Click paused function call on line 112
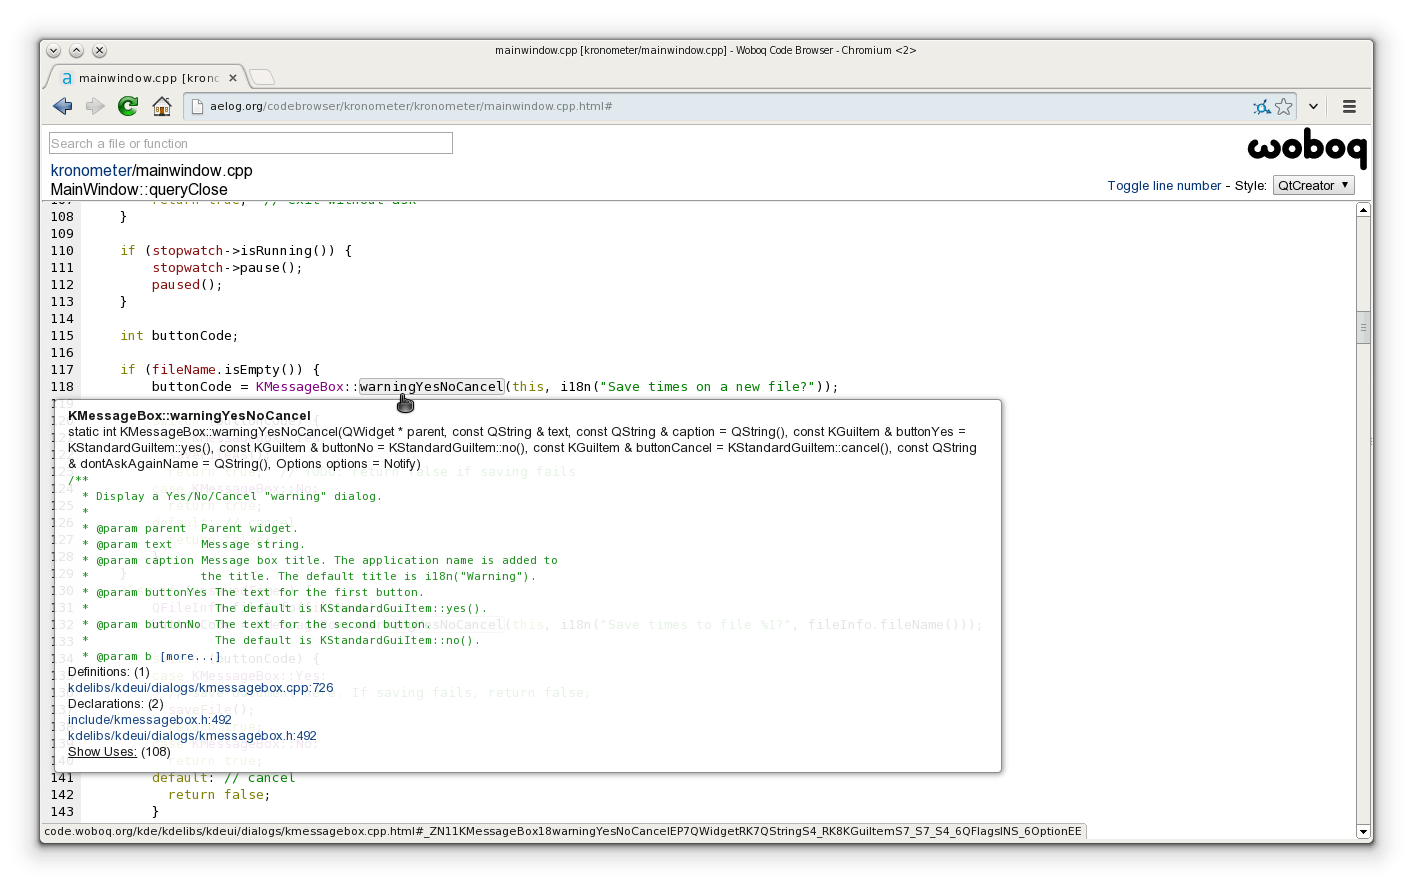Image resolution: width=1413 pixels, height=883 pixels. 176,285
